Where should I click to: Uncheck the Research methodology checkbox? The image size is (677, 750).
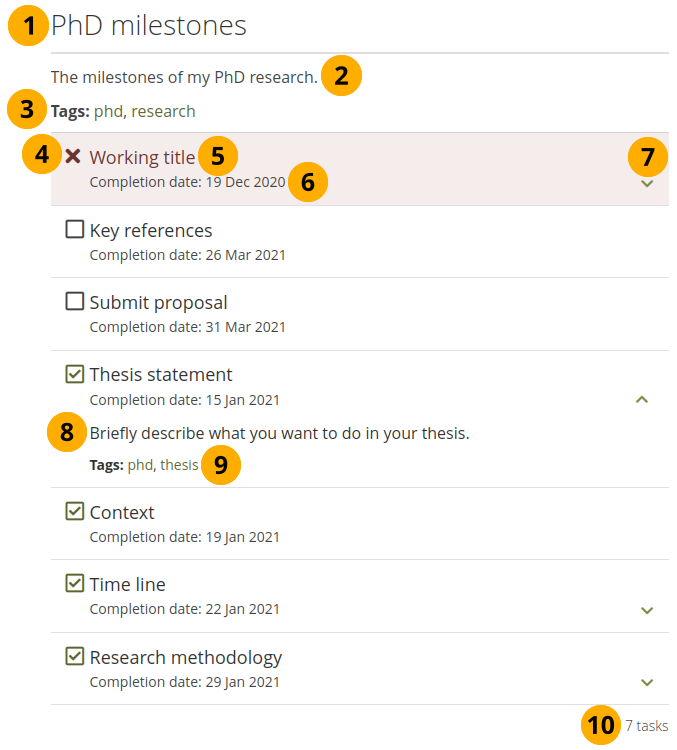tap(74, 657)
